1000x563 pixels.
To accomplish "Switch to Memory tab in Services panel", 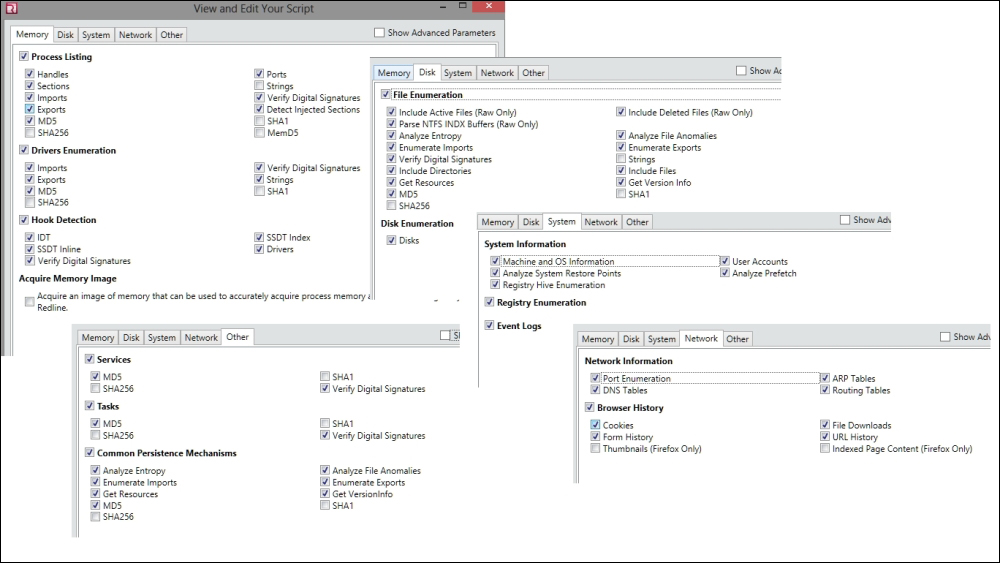I will [x=98, y=338].
